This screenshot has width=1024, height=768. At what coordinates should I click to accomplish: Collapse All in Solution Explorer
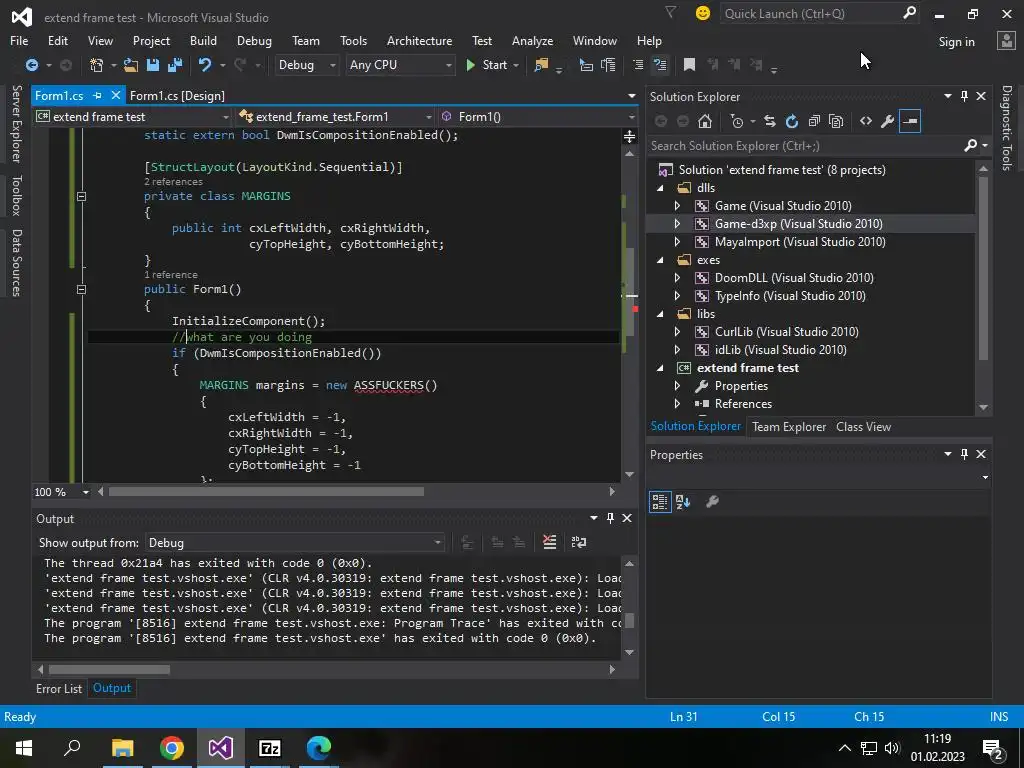coord(814,121)
